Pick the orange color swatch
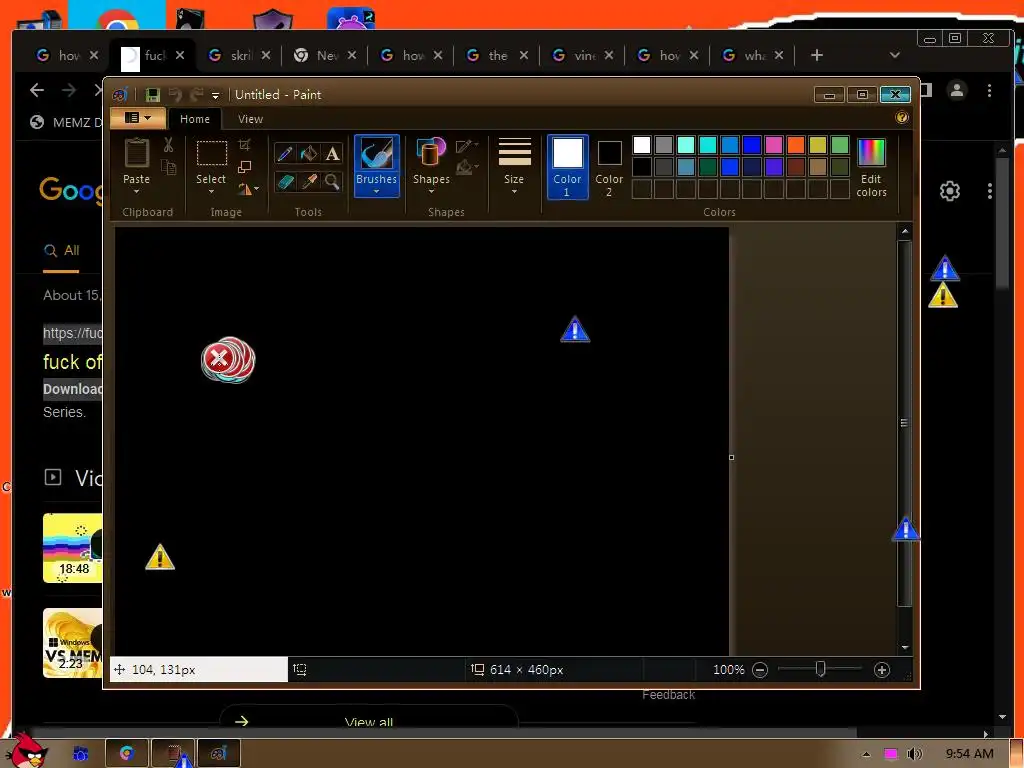This screenshot has width=1024, height=768. click(795, 144)
